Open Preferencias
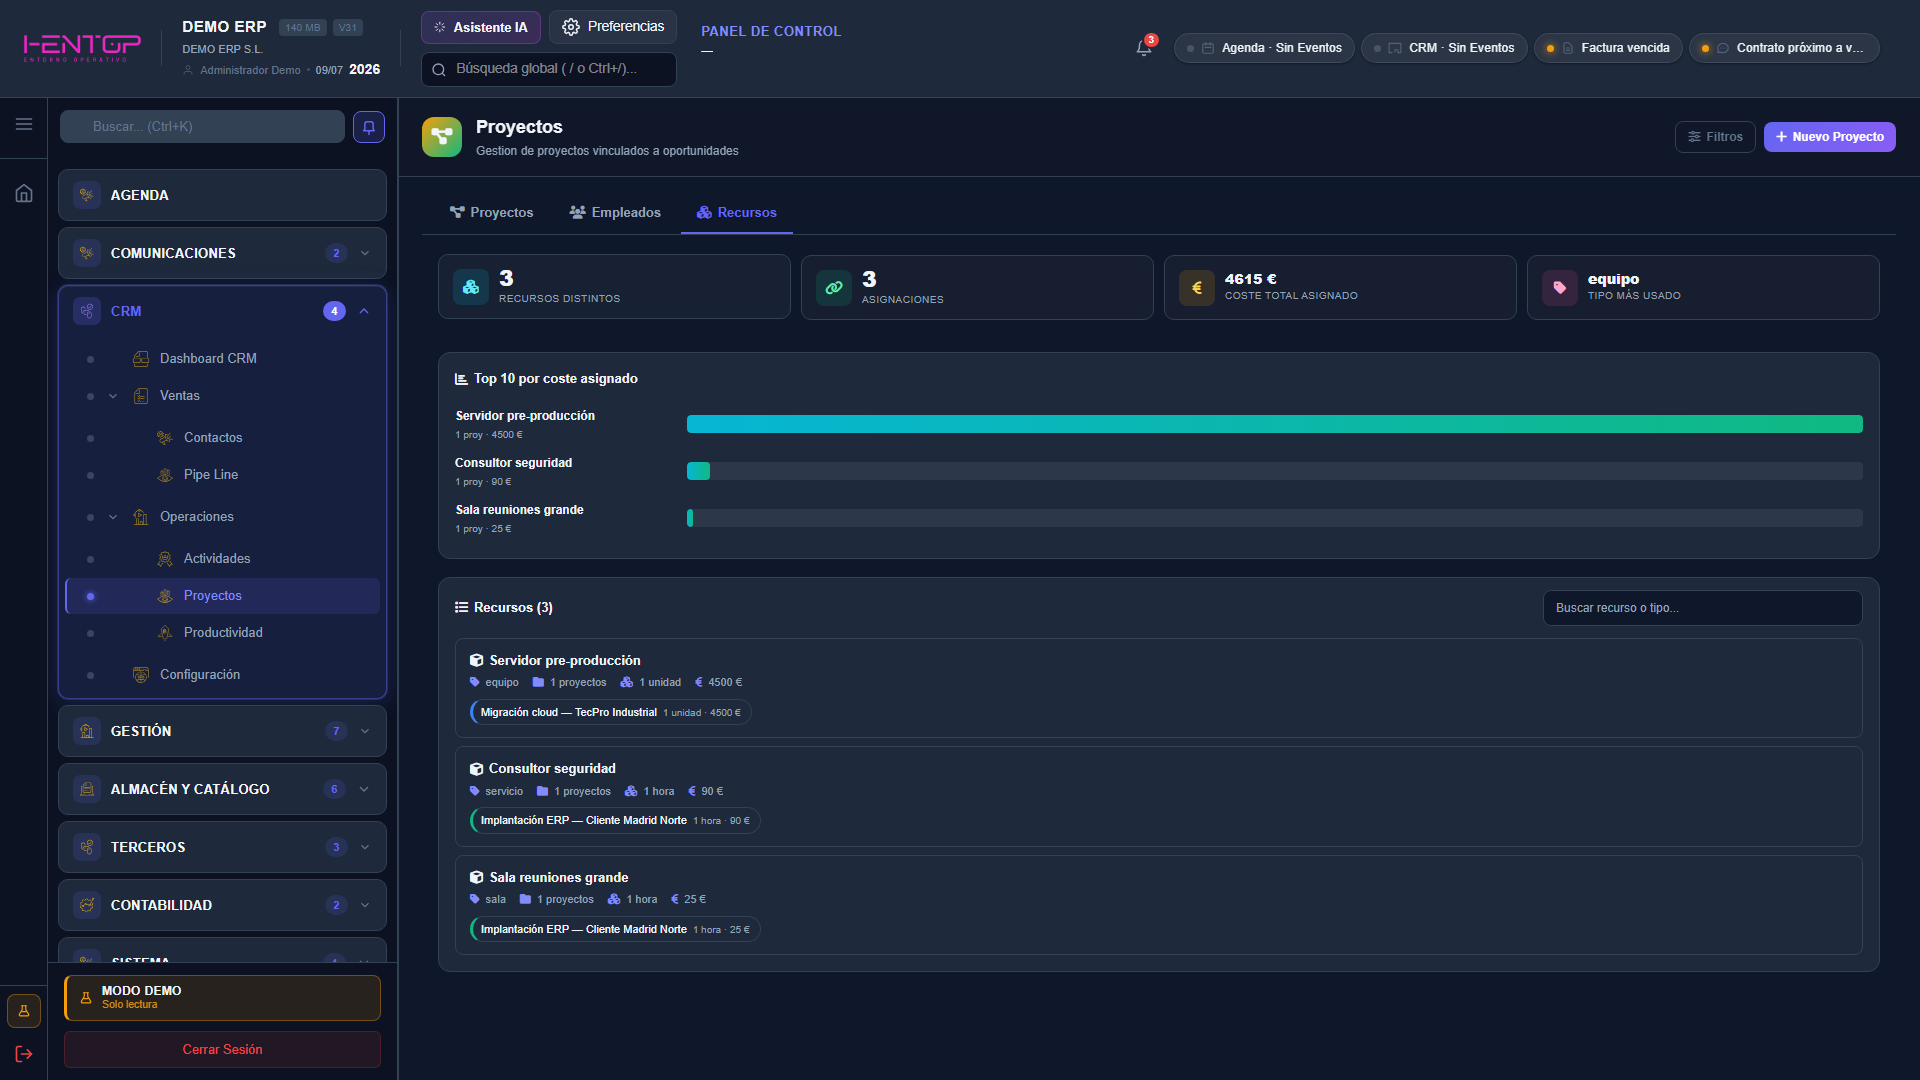 click(x=613, y=27)
